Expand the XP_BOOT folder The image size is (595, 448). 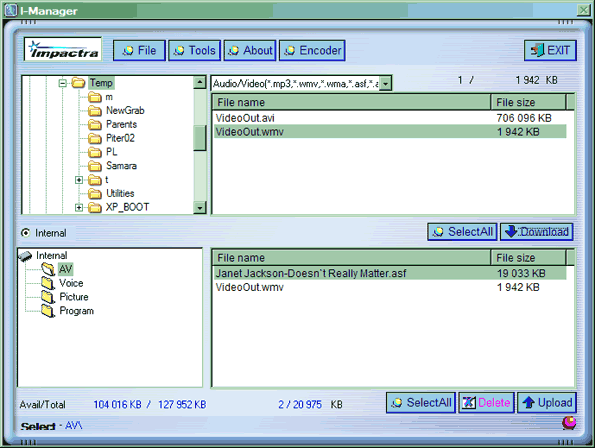point(79,207)
